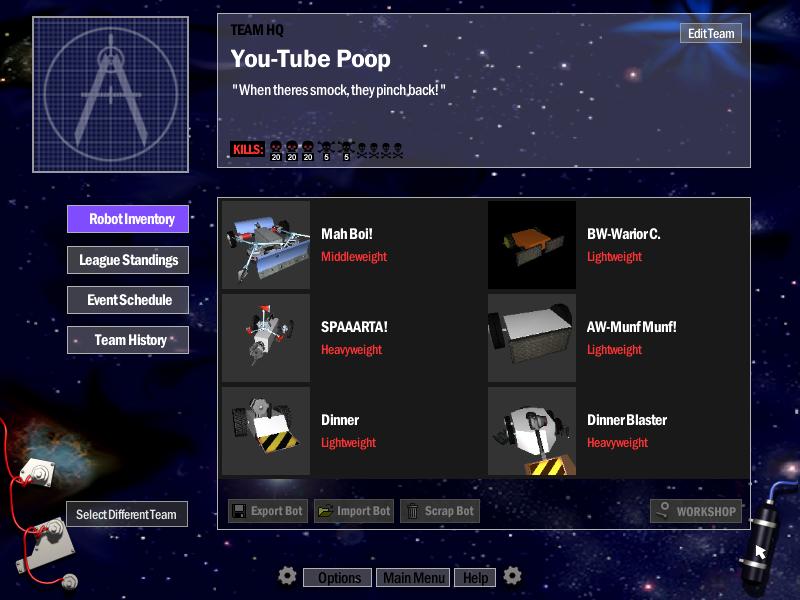Select the Dinner Blaster robot thumbnail
Viewport: 800px width, 600px height.
pyautogui.click(x=532, y=431)
